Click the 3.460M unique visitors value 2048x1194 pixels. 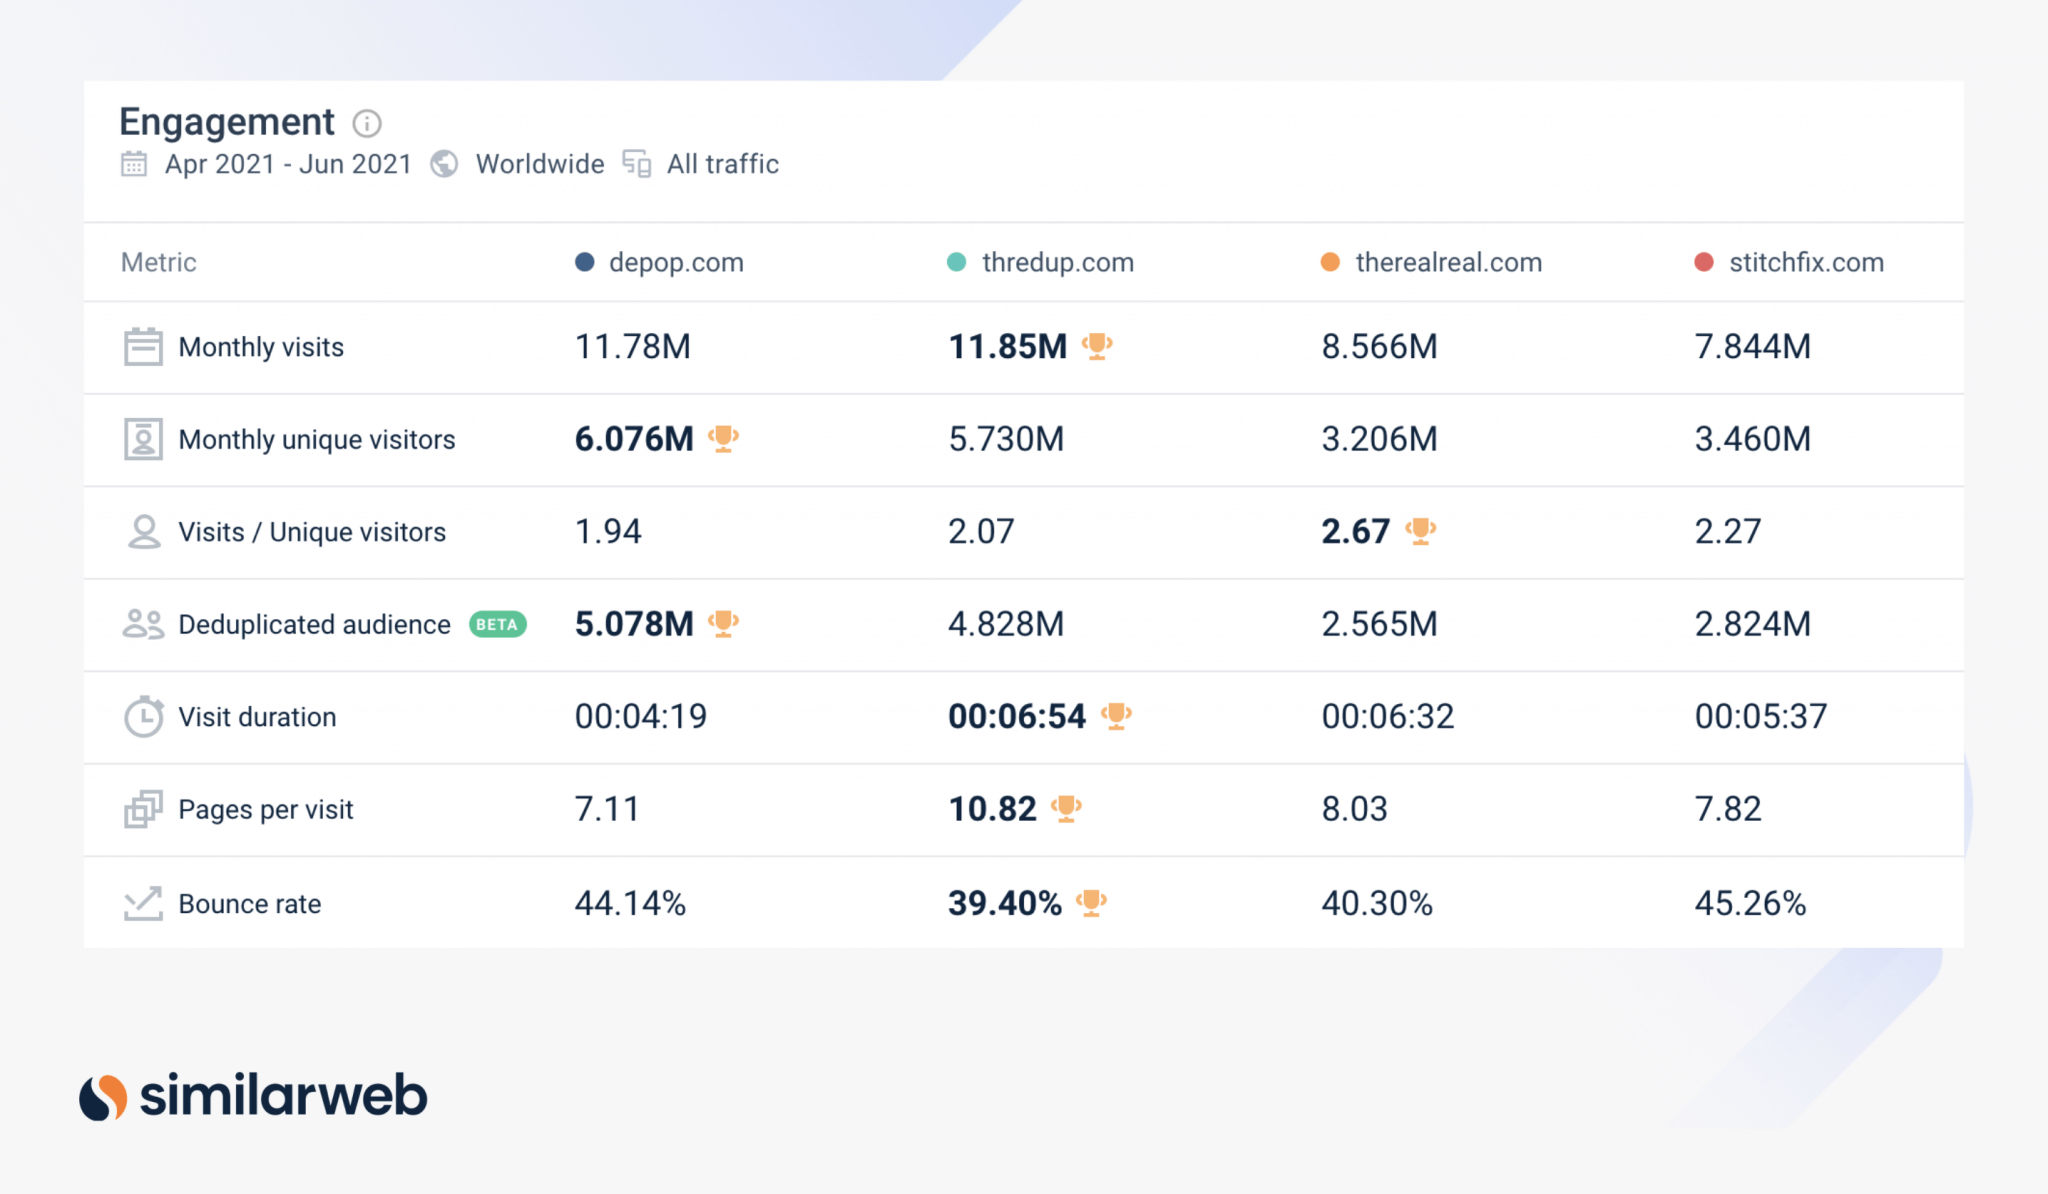(1753, 438)
